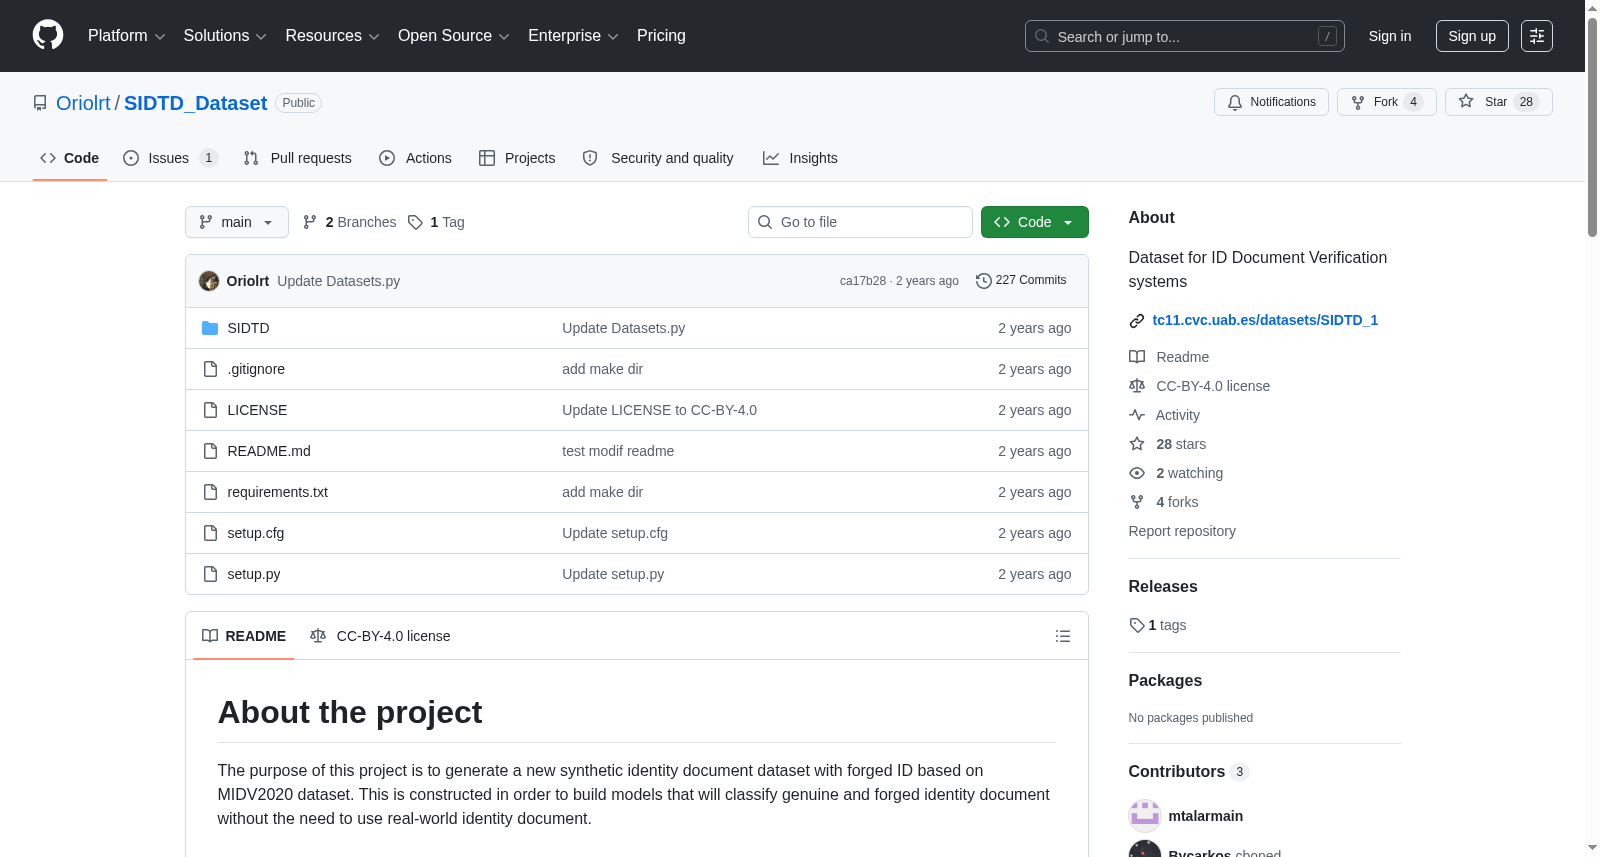Switch to the Projects tab
The width and height of the screenshot is (1600, 857).
(517, 158)
